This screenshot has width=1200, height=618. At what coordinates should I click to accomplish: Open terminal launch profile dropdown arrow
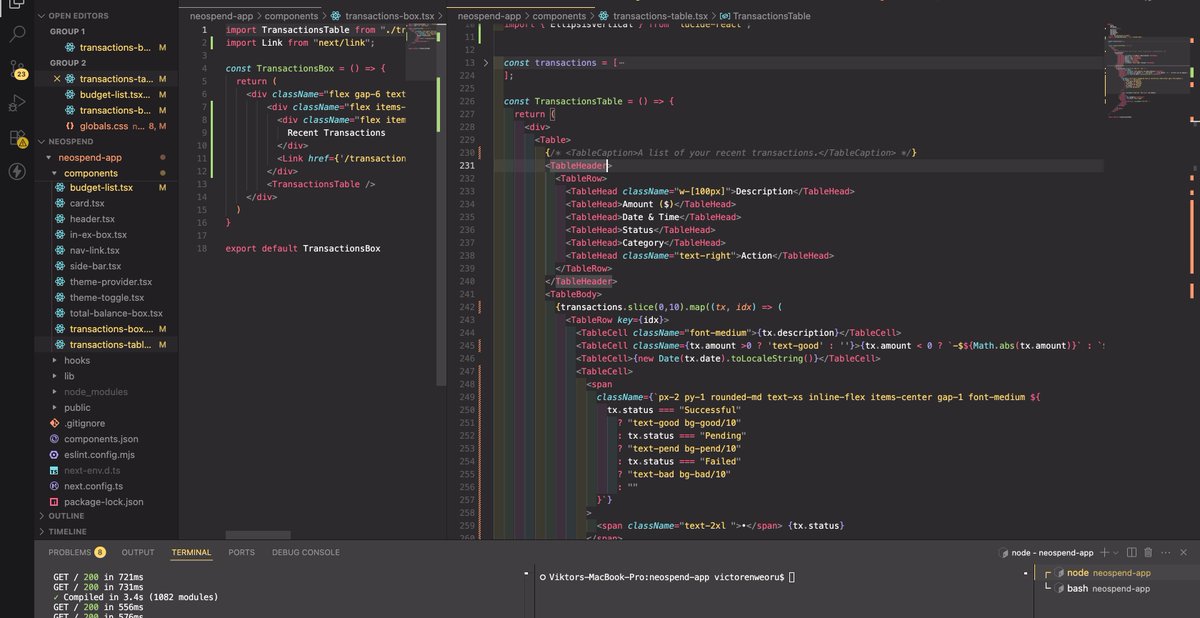[x=1115, y=552]
